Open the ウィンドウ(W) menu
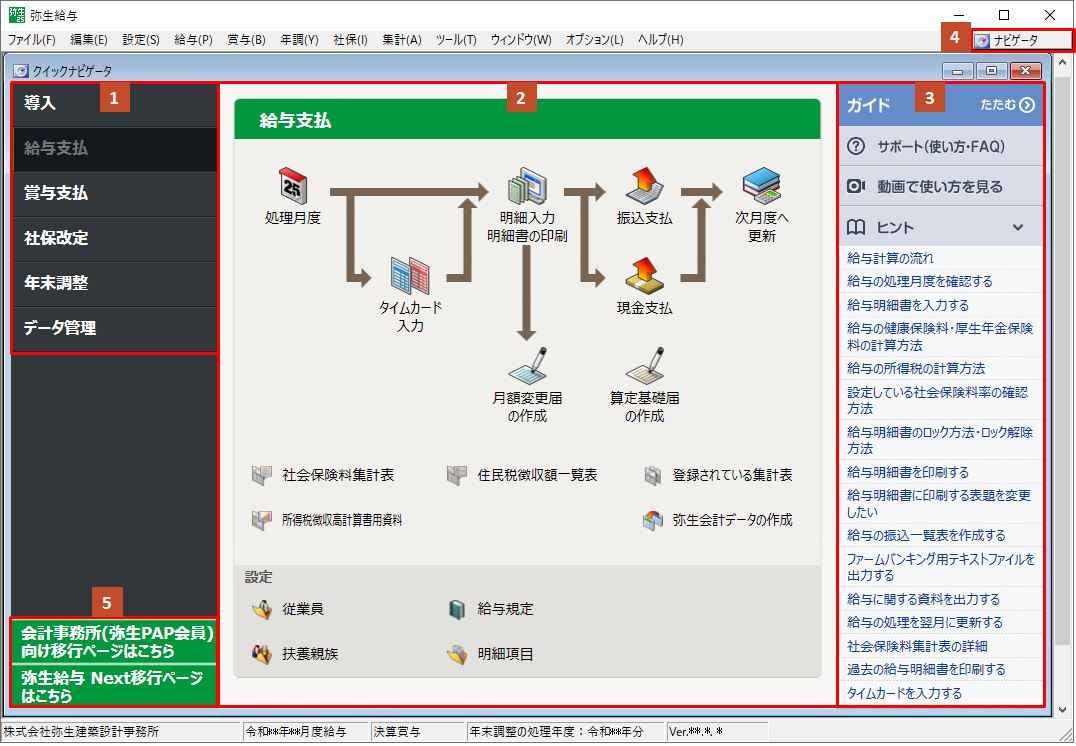Image resolution: width=1076 pixels, height=746 pixels. click(x=521, y=40)
